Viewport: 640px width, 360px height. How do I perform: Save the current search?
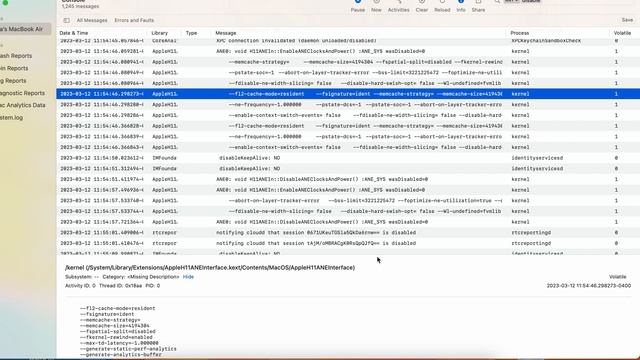tap(627, 20)
